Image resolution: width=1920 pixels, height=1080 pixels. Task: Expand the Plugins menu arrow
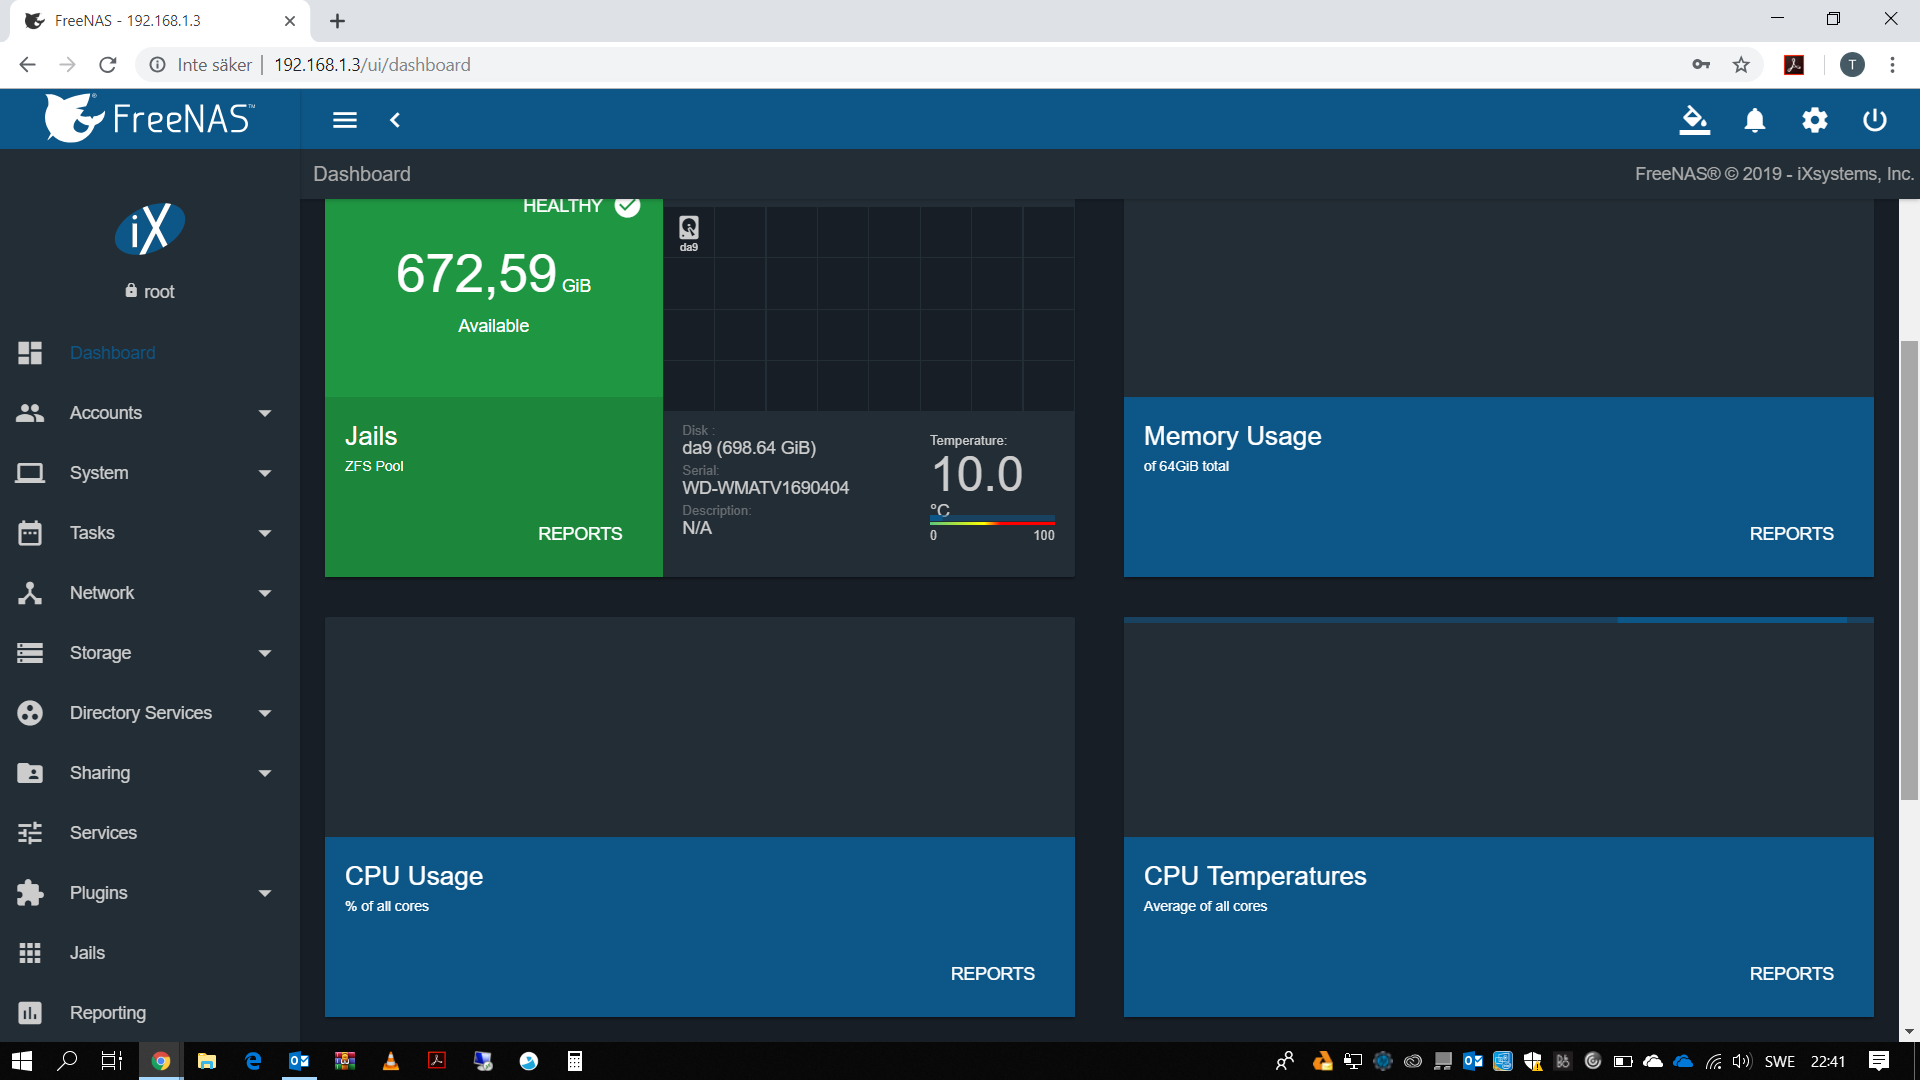coord(265,893)
